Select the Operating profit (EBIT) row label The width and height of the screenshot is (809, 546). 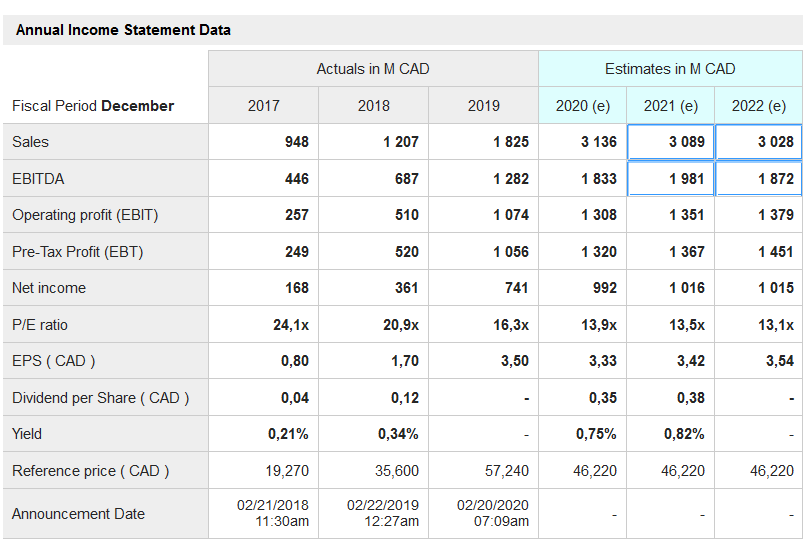[85, 215]
